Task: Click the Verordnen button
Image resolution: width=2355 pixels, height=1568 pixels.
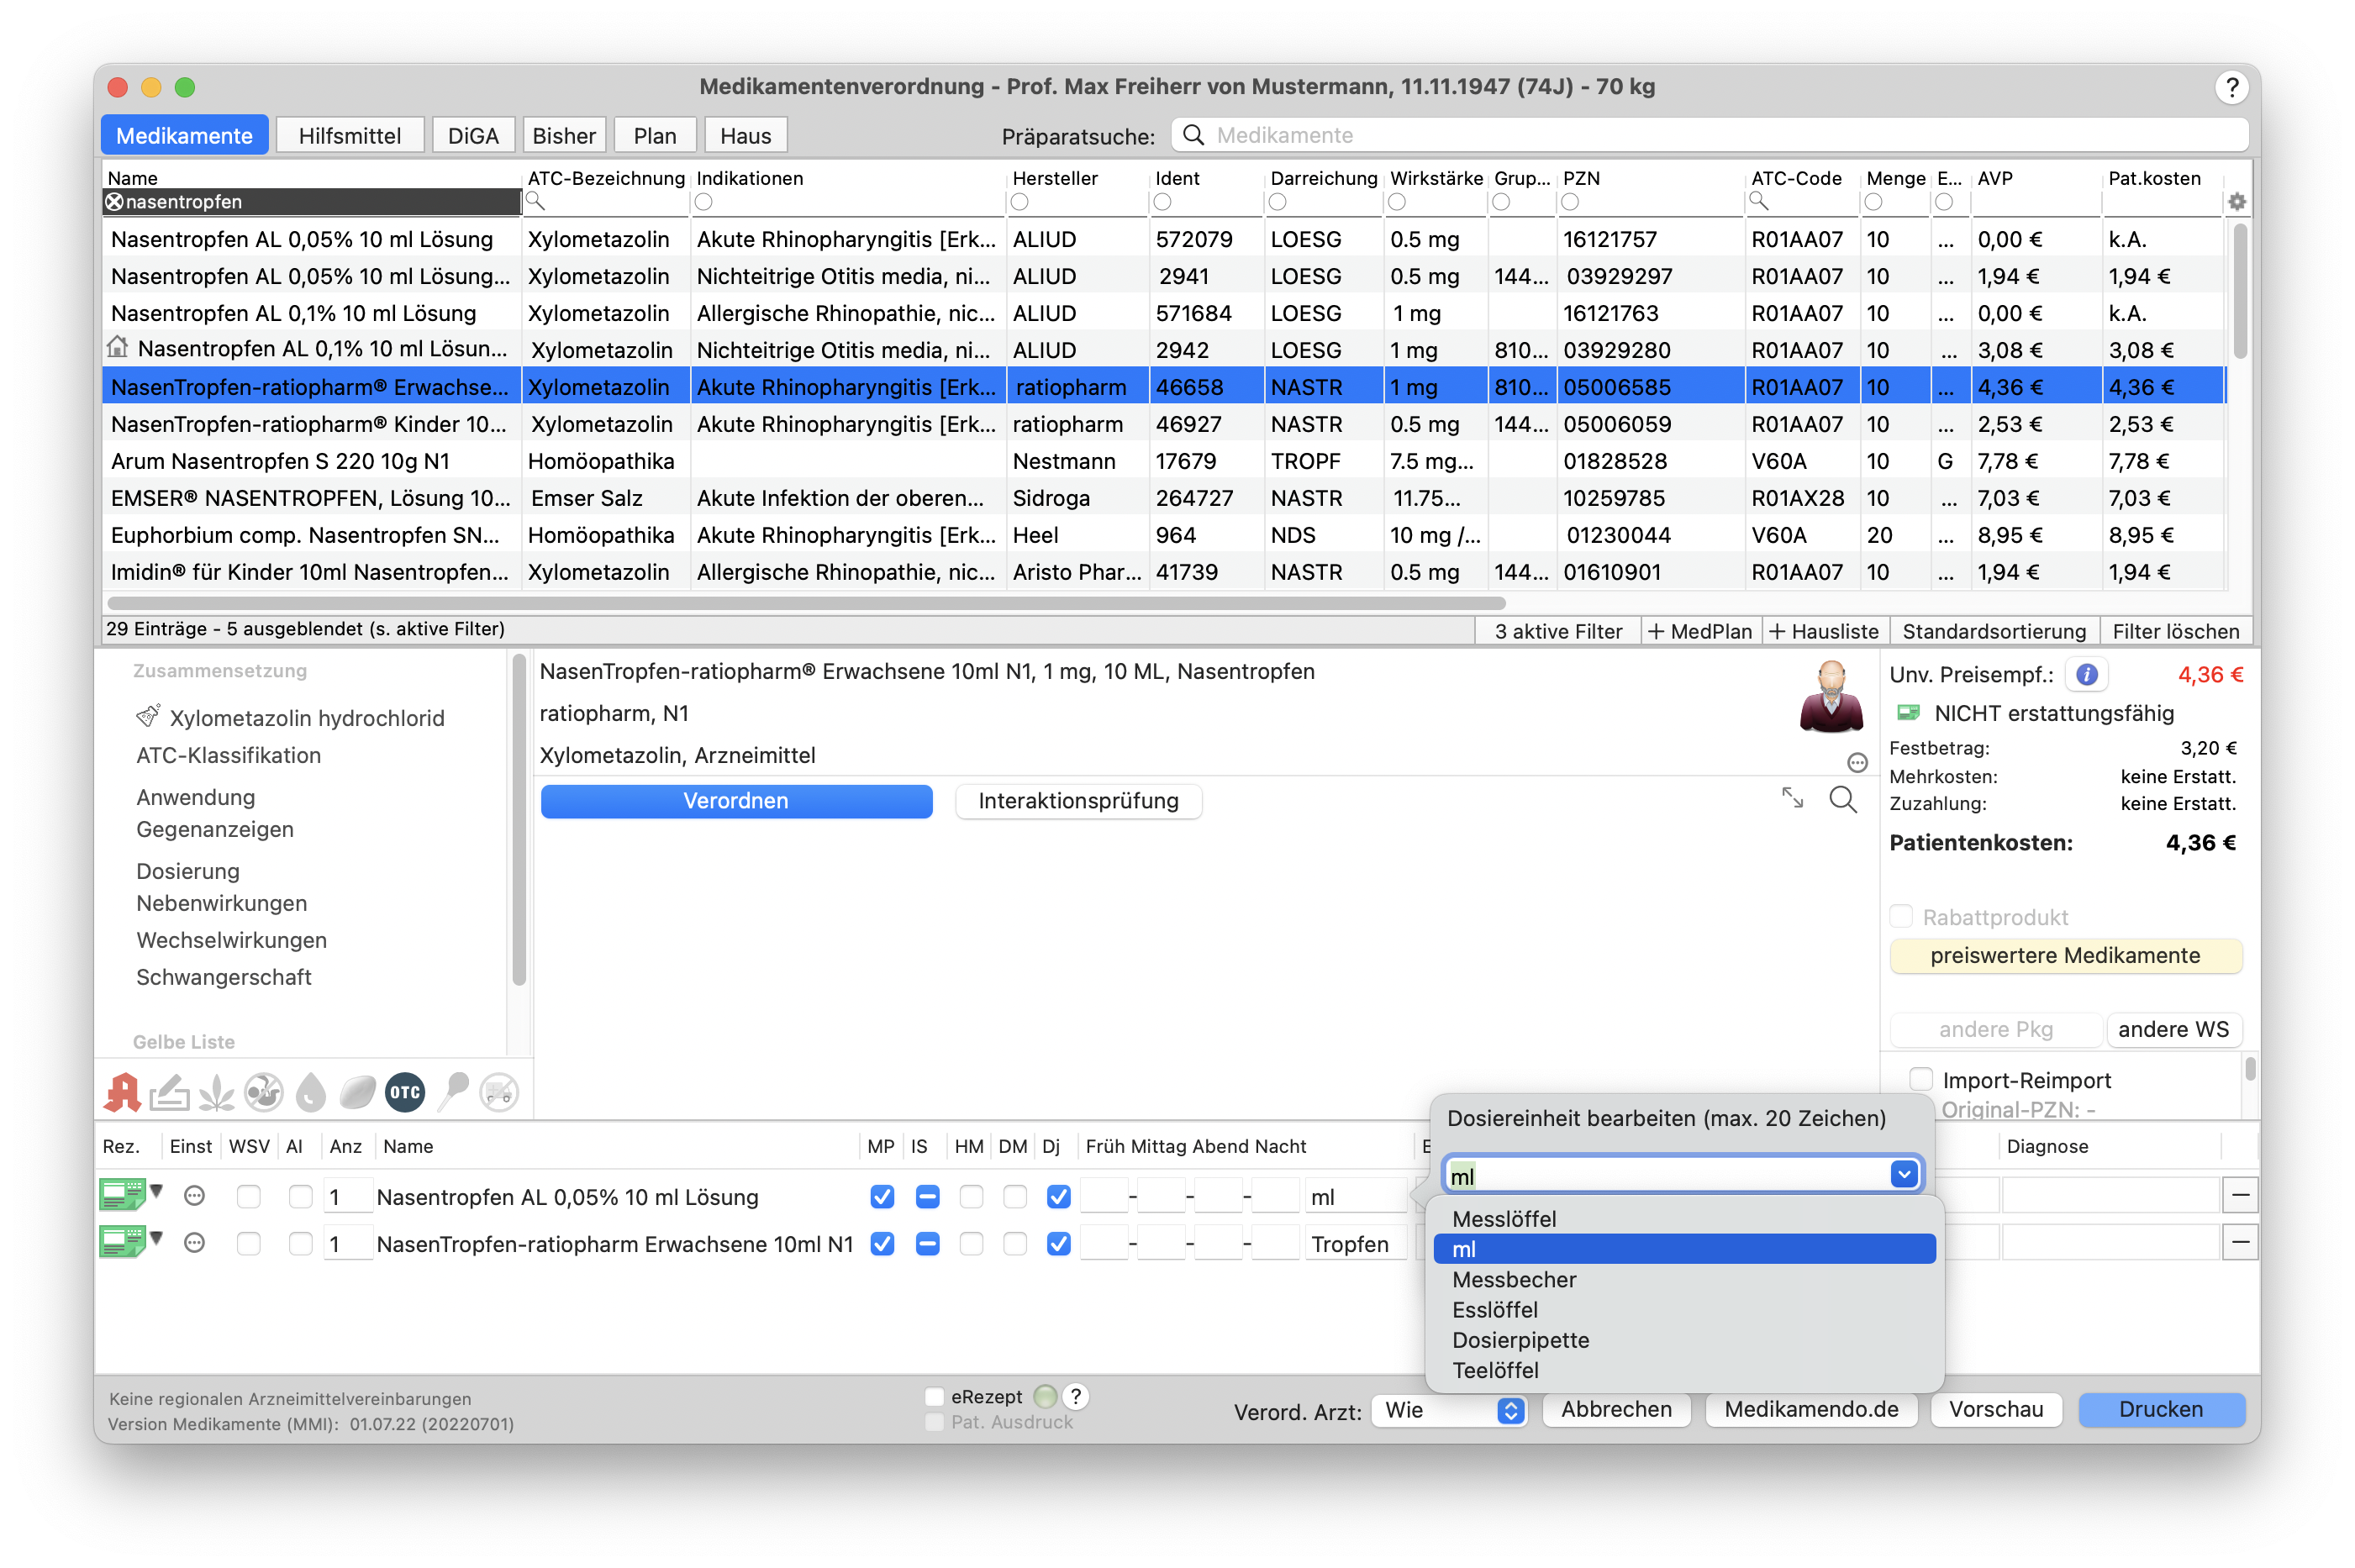Action: [736, 801]
